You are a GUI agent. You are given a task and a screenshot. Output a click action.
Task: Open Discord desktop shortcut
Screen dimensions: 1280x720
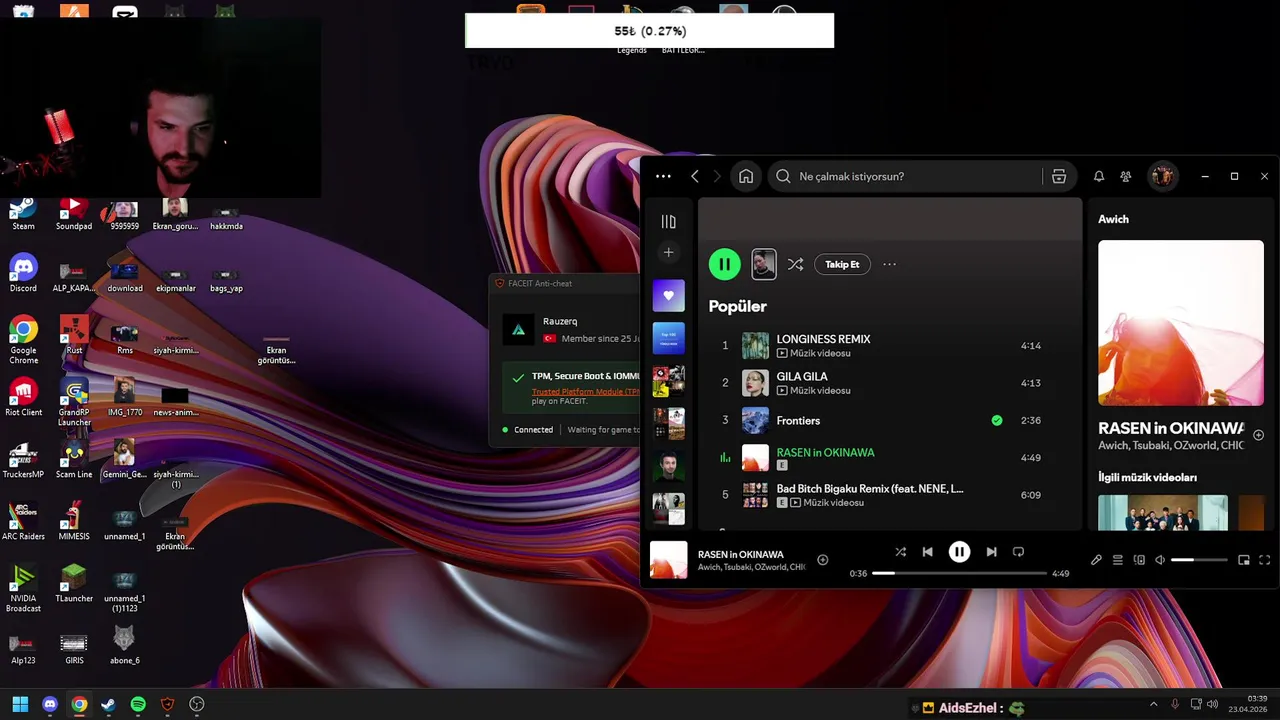23,274
